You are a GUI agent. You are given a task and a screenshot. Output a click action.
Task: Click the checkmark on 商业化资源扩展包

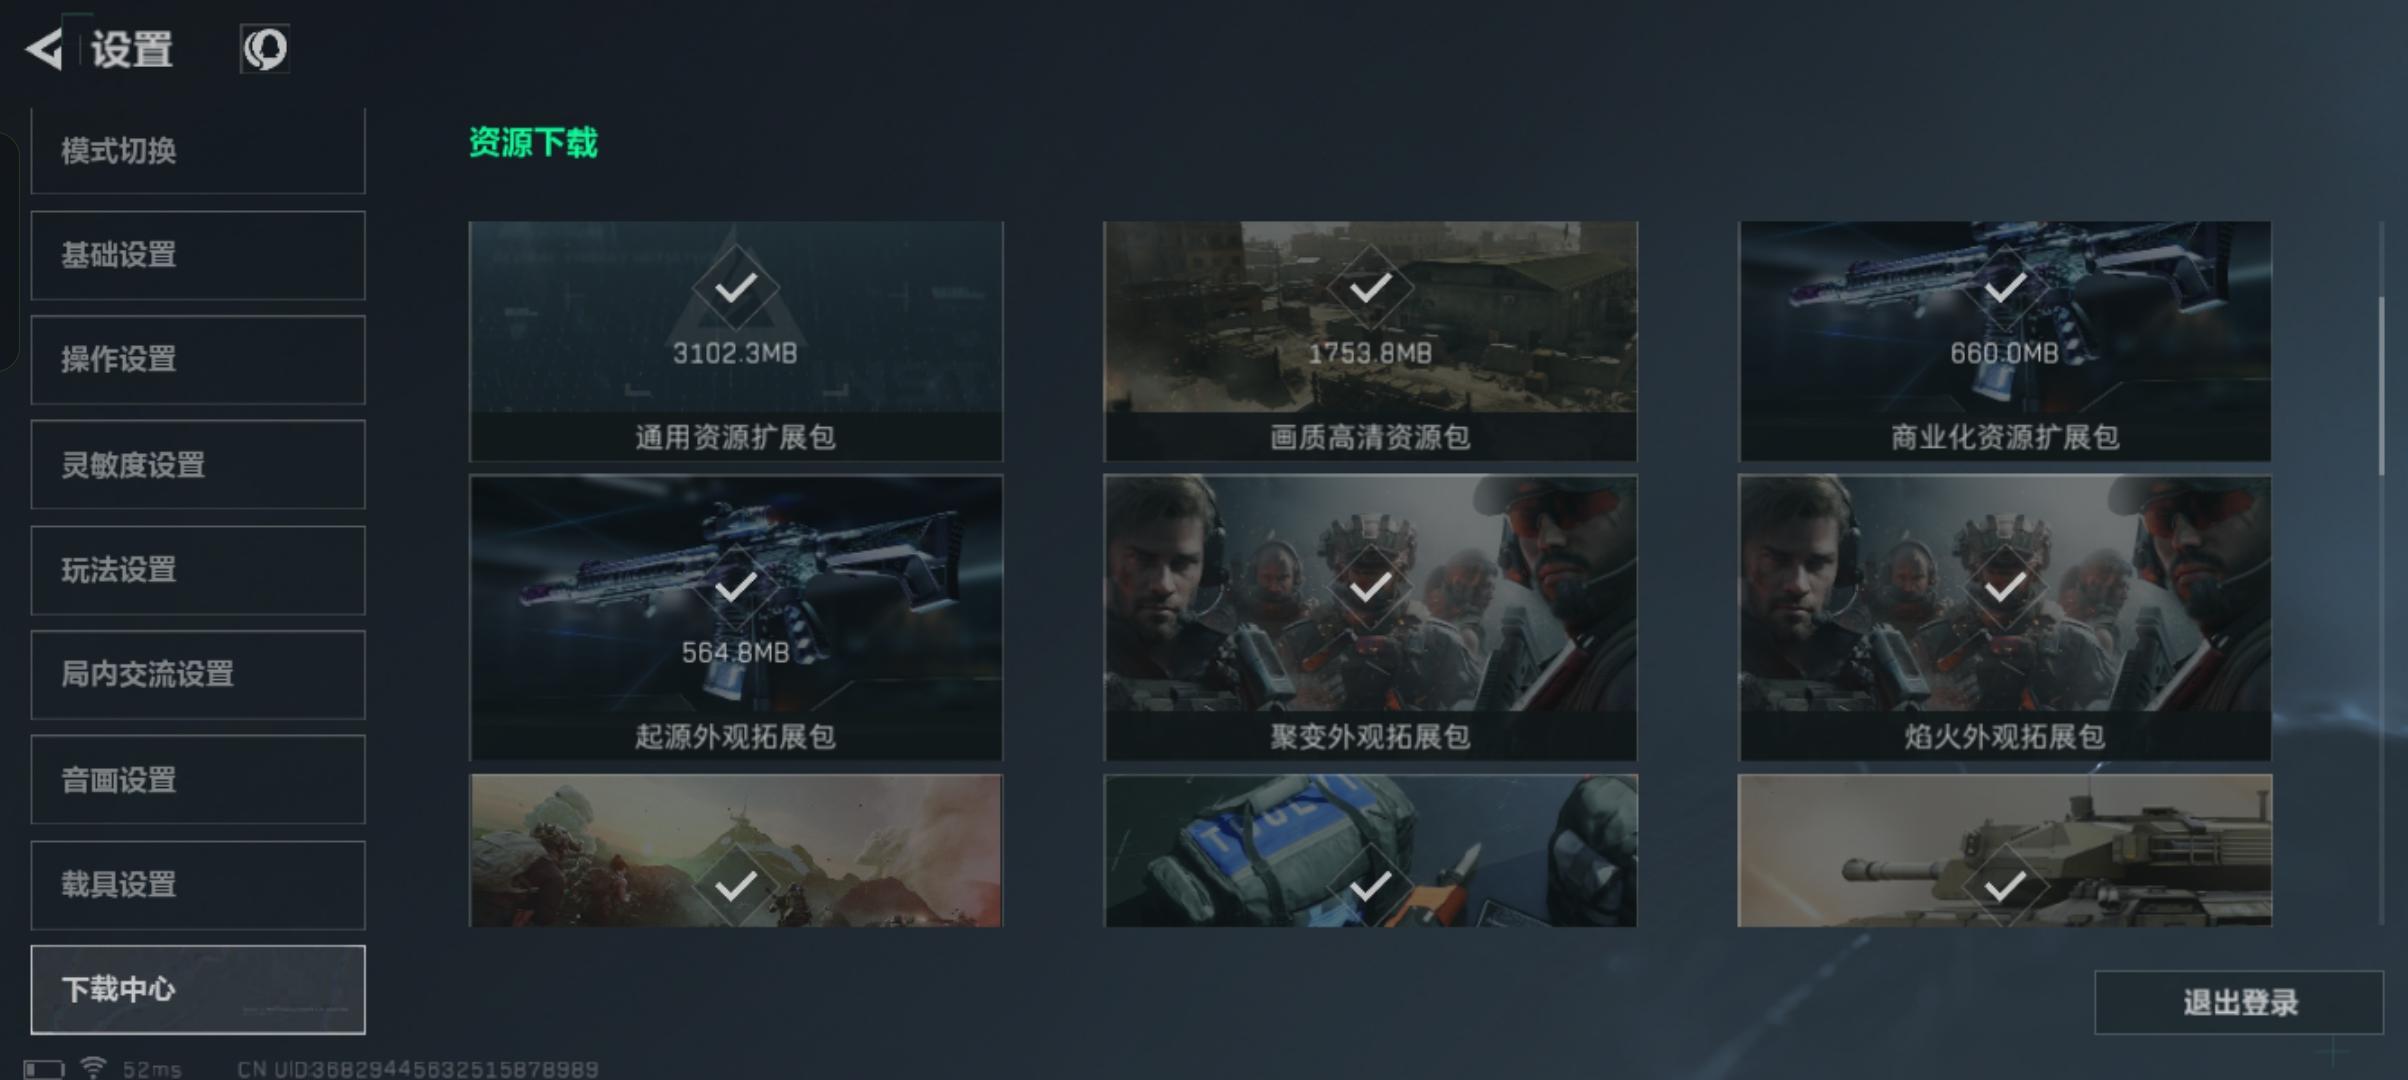click(2005, 288)
